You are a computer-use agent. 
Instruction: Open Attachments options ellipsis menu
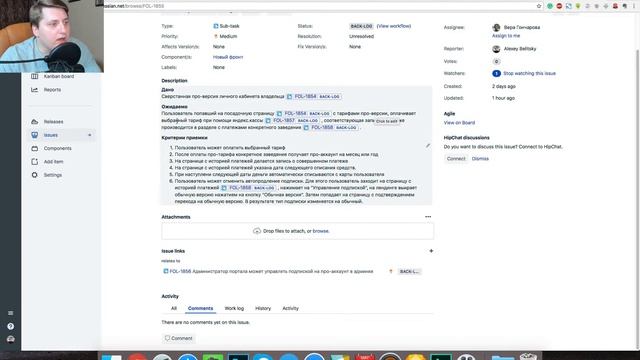[x=428, y=217]
